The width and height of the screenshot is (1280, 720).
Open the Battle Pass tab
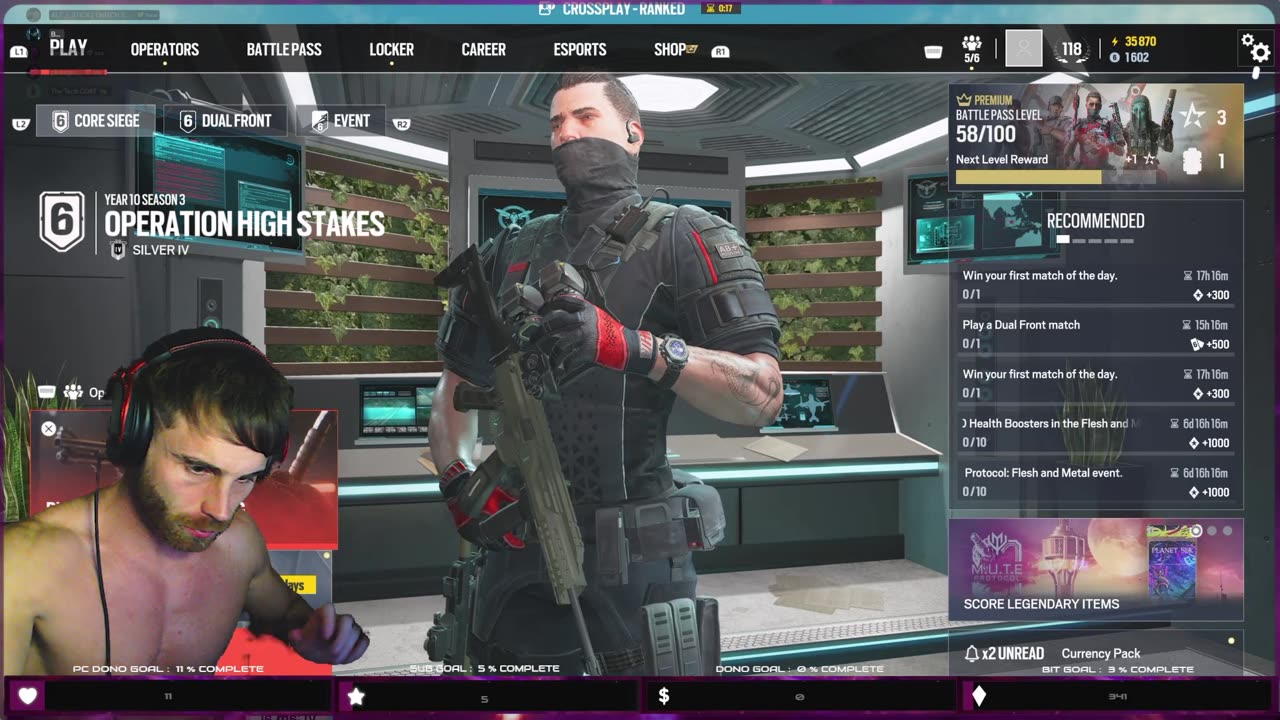(284, 49)
